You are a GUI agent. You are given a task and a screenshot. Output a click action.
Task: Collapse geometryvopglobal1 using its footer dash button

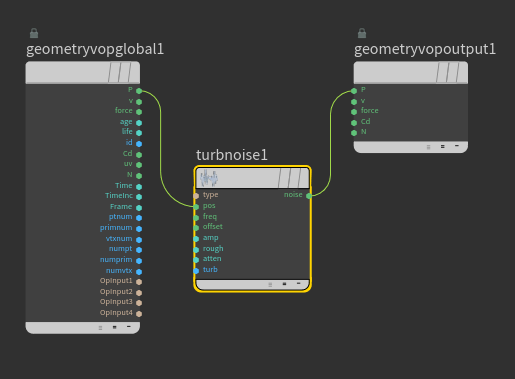click(x=129, y=327)
